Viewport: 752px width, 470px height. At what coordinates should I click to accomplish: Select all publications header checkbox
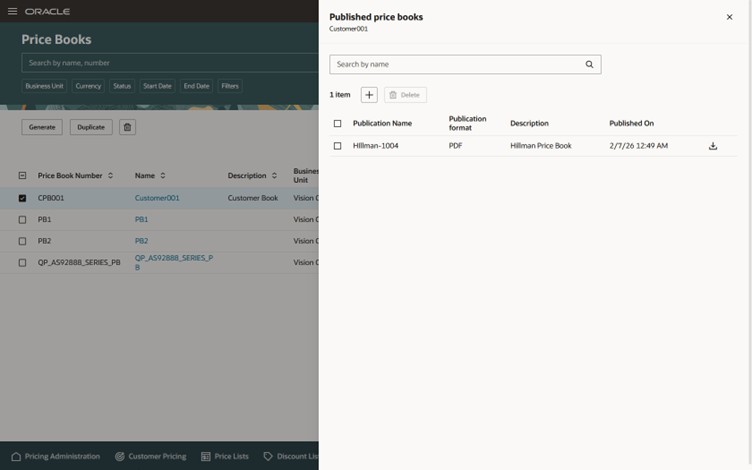(x=337, y=123)
